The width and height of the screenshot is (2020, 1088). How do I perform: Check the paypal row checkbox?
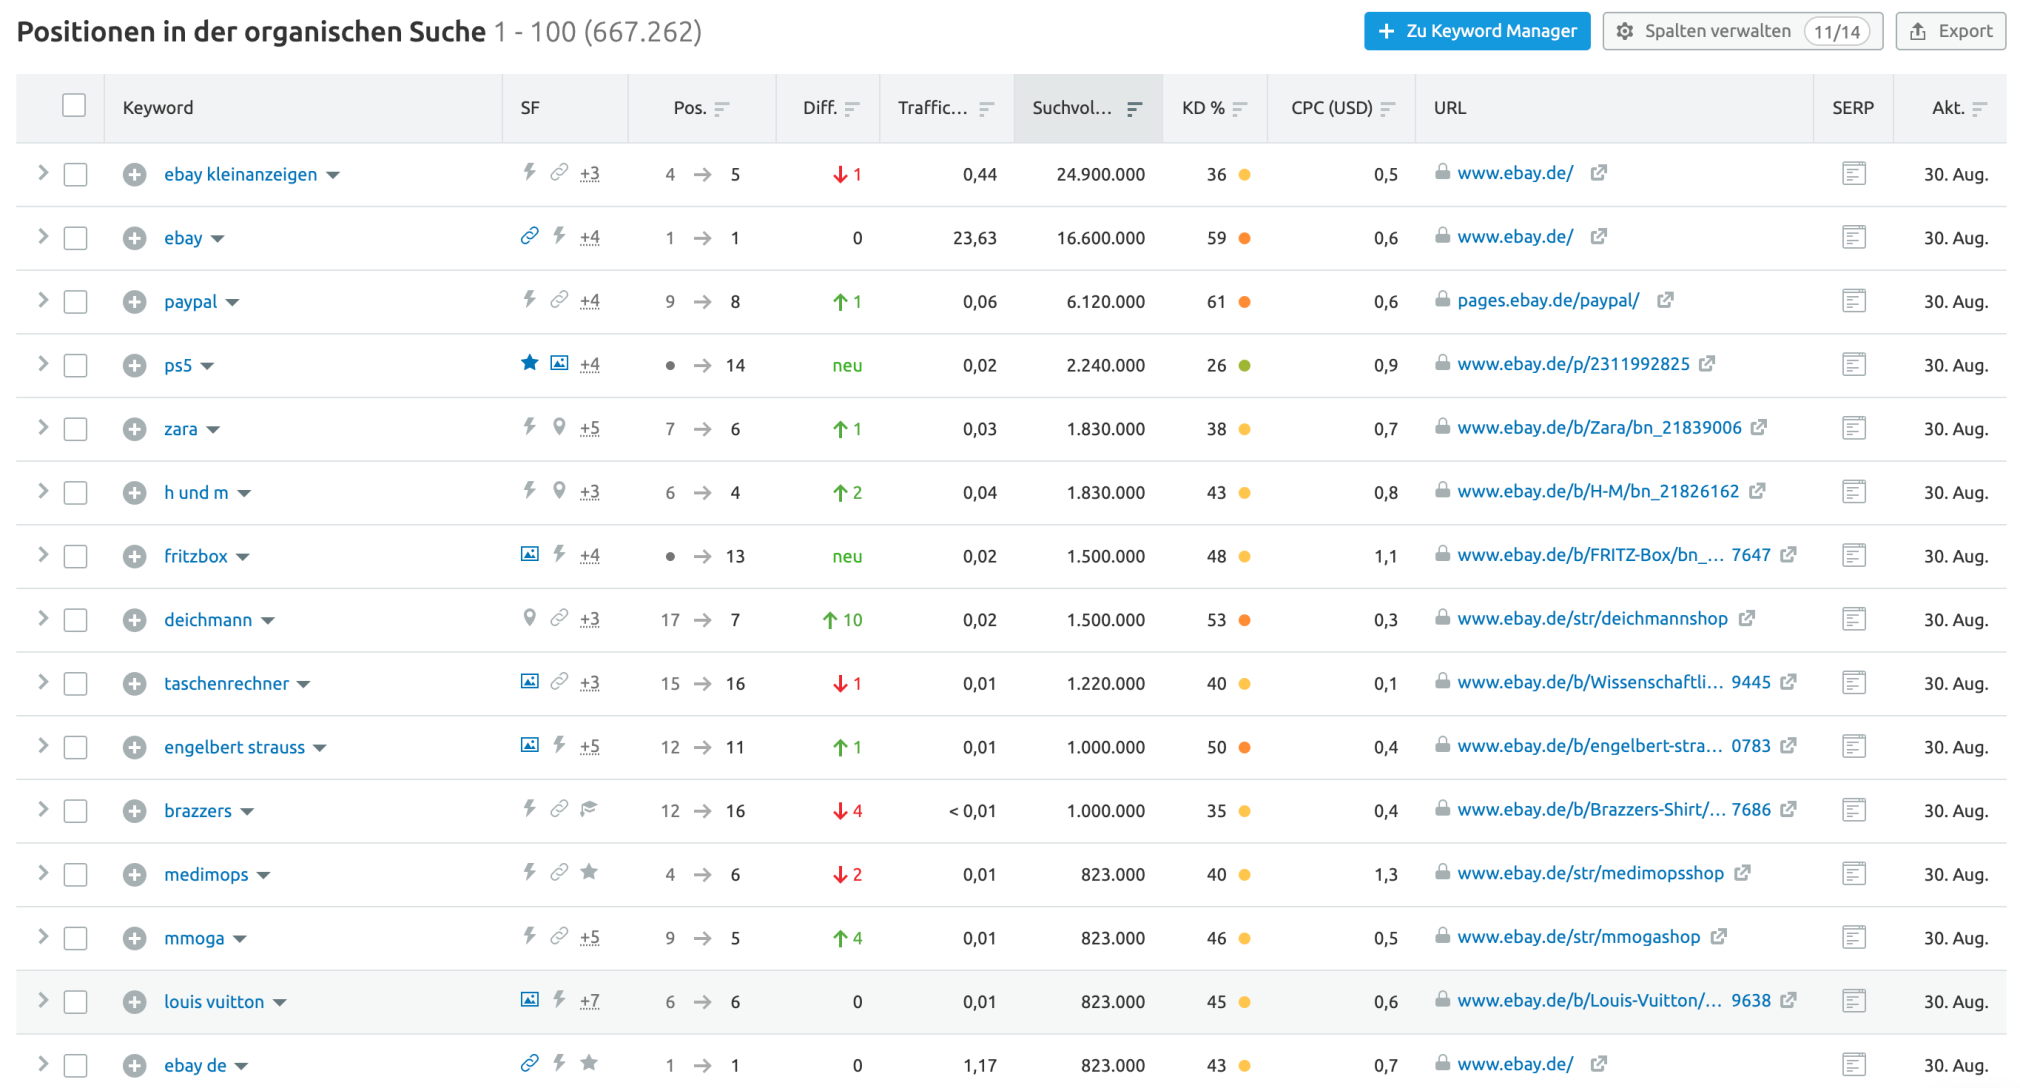[x=75, y=302]
